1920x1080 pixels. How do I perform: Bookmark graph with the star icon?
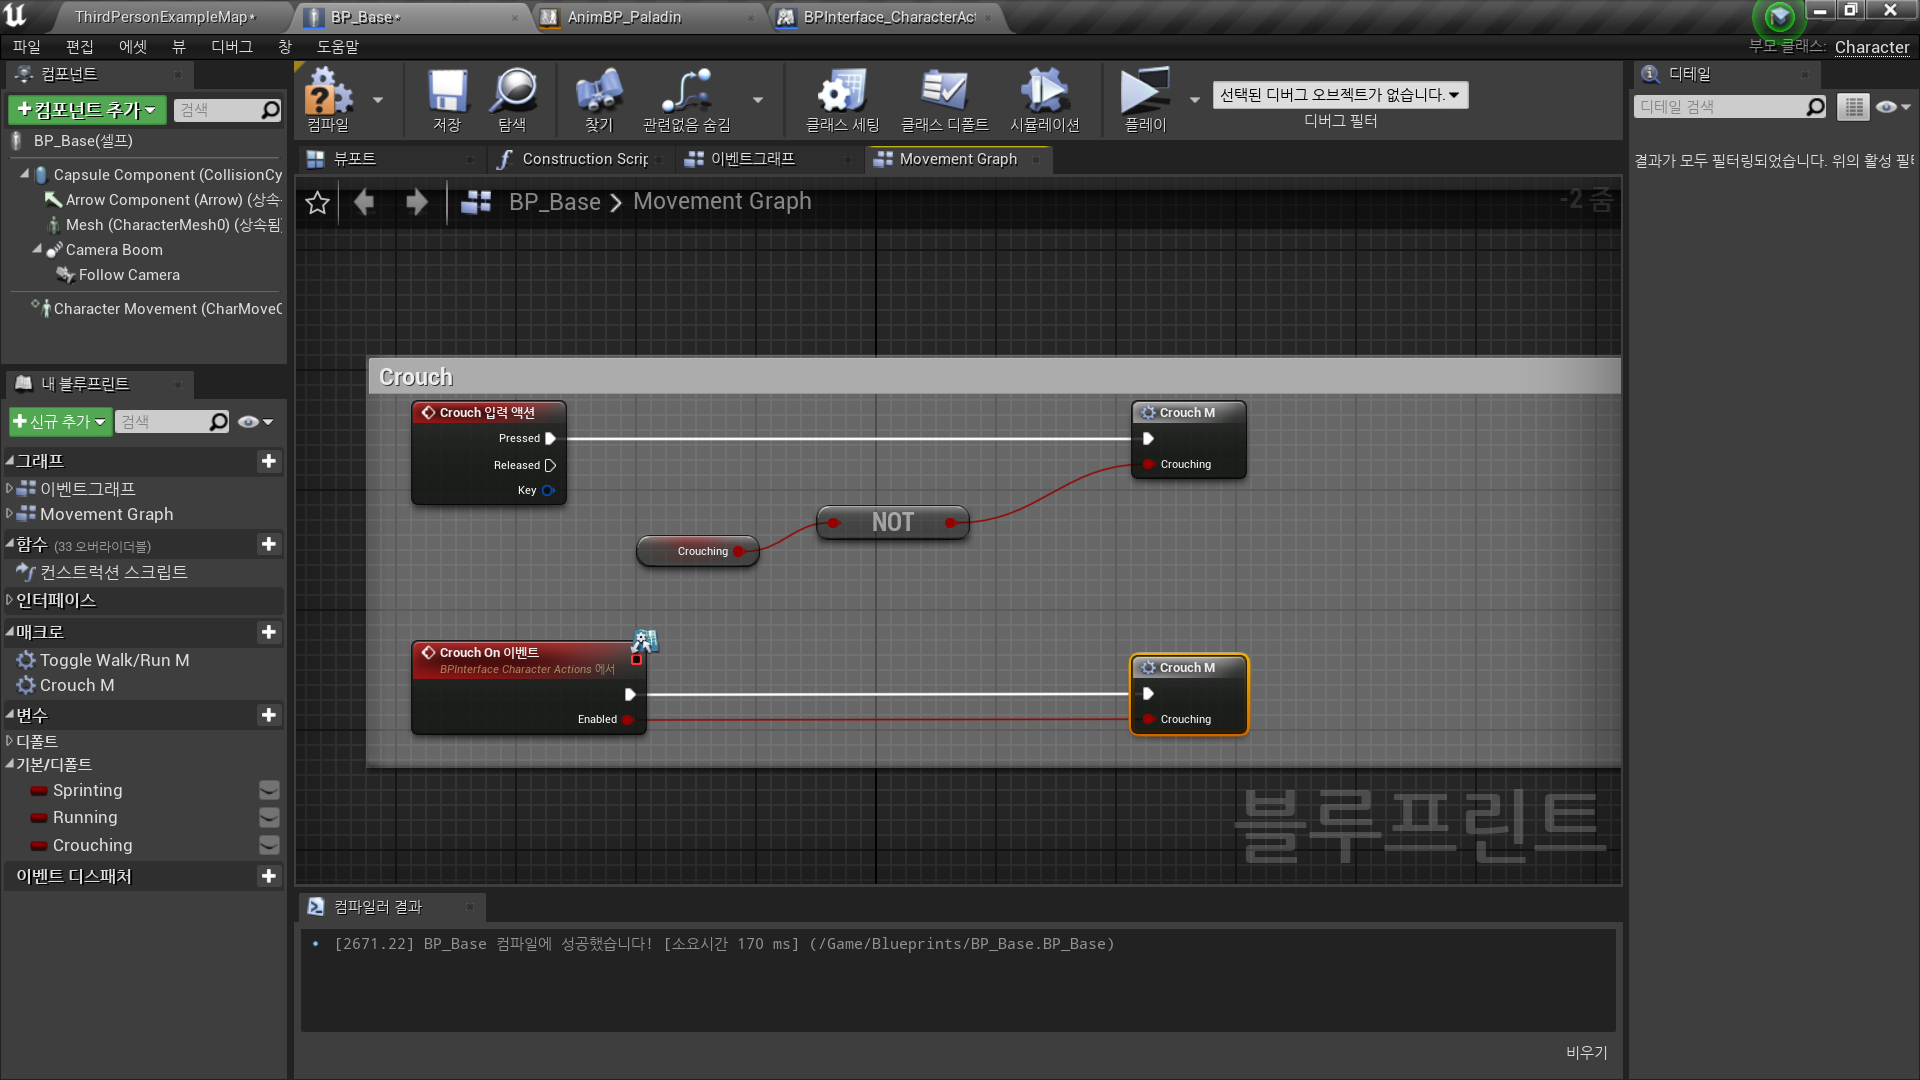[x=317, y=203]
